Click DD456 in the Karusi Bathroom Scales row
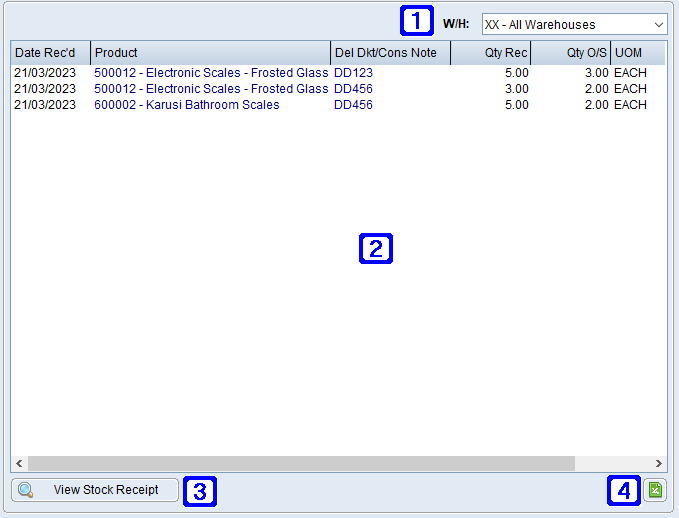 353,105
